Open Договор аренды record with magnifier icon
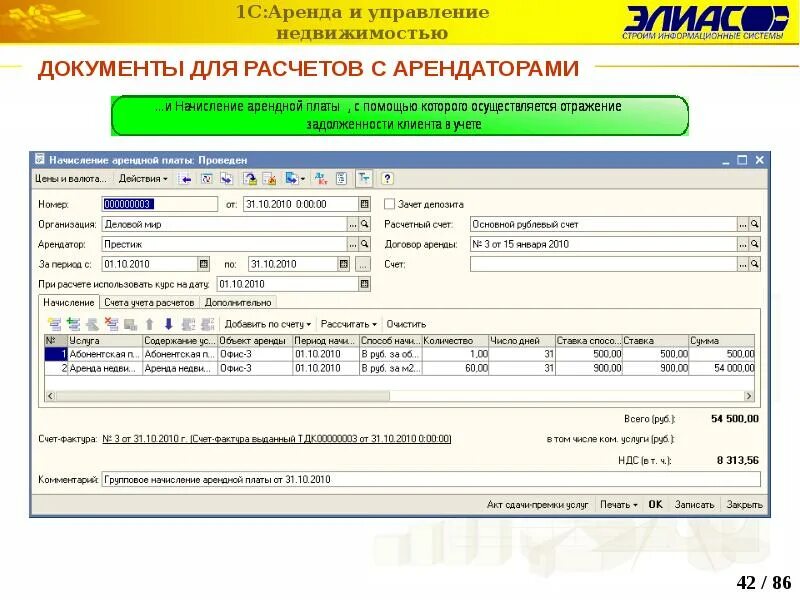Viewport: 800px width, 600px height. click(755, 244)
